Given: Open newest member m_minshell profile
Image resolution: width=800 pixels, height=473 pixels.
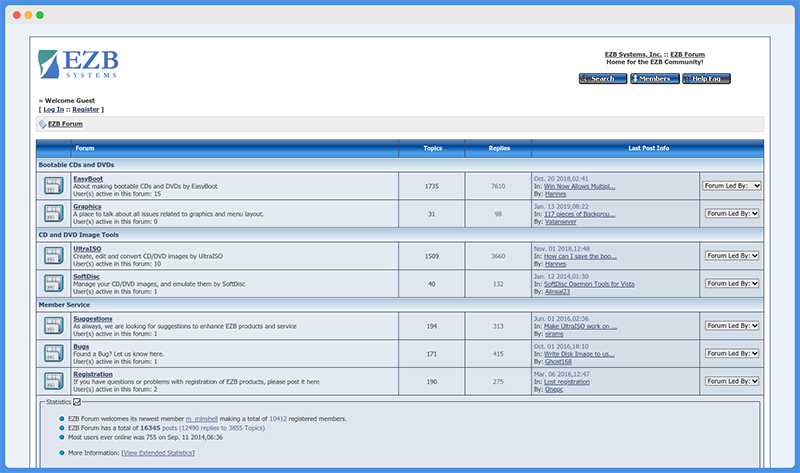Looking at the screenshot, I should point(202,418).
